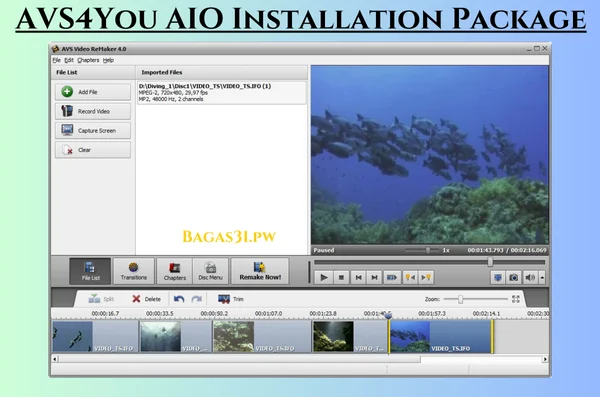Click the AVS Video ReMaker title bar icon

(56, 49)
